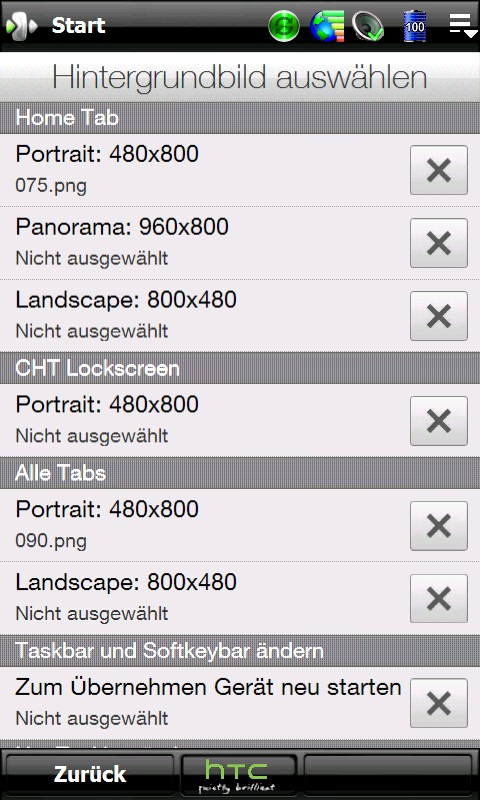480x800 pixels.
Task: Clear the Alle Tabs Landscape 800x480 selection
Action: point(439,598)
